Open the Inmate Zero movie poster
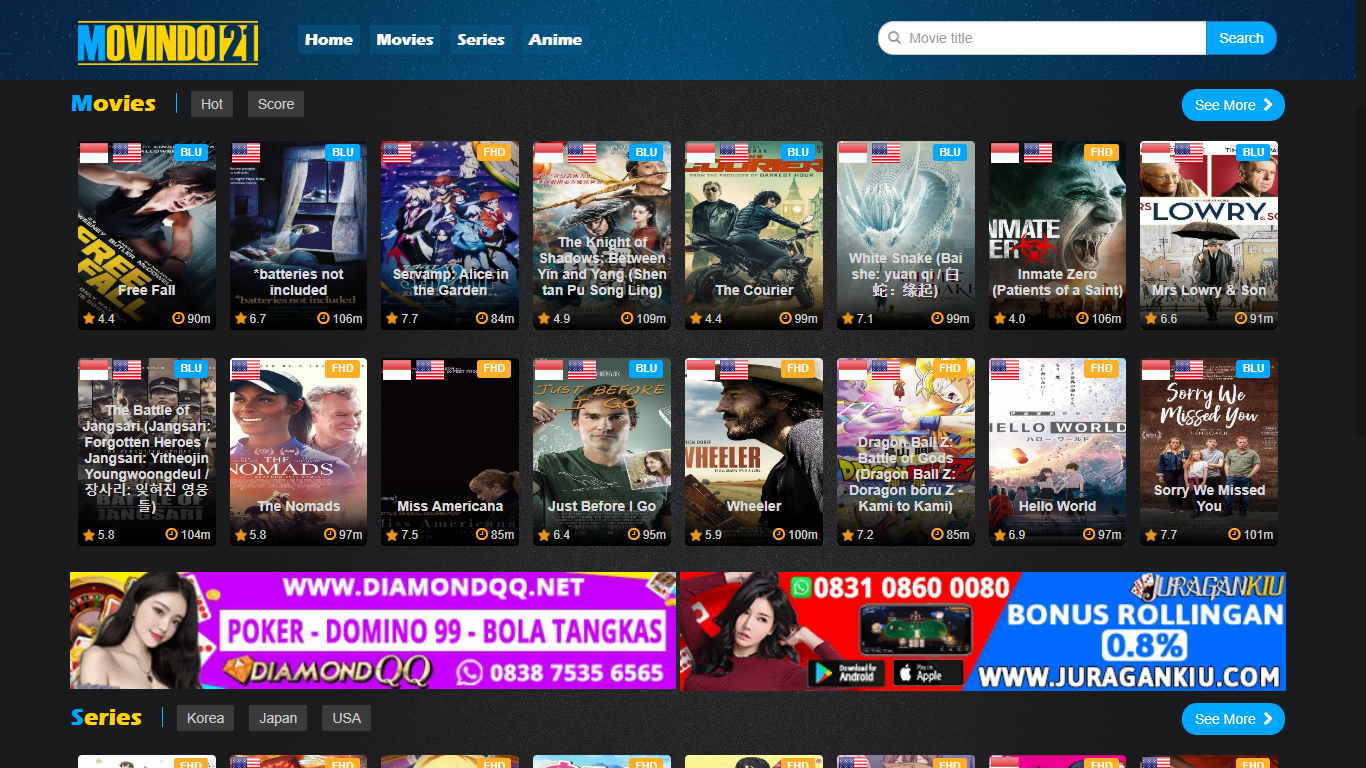Image resolution: width=1366 pixels, height=768 pixels. pos(1057,235)
